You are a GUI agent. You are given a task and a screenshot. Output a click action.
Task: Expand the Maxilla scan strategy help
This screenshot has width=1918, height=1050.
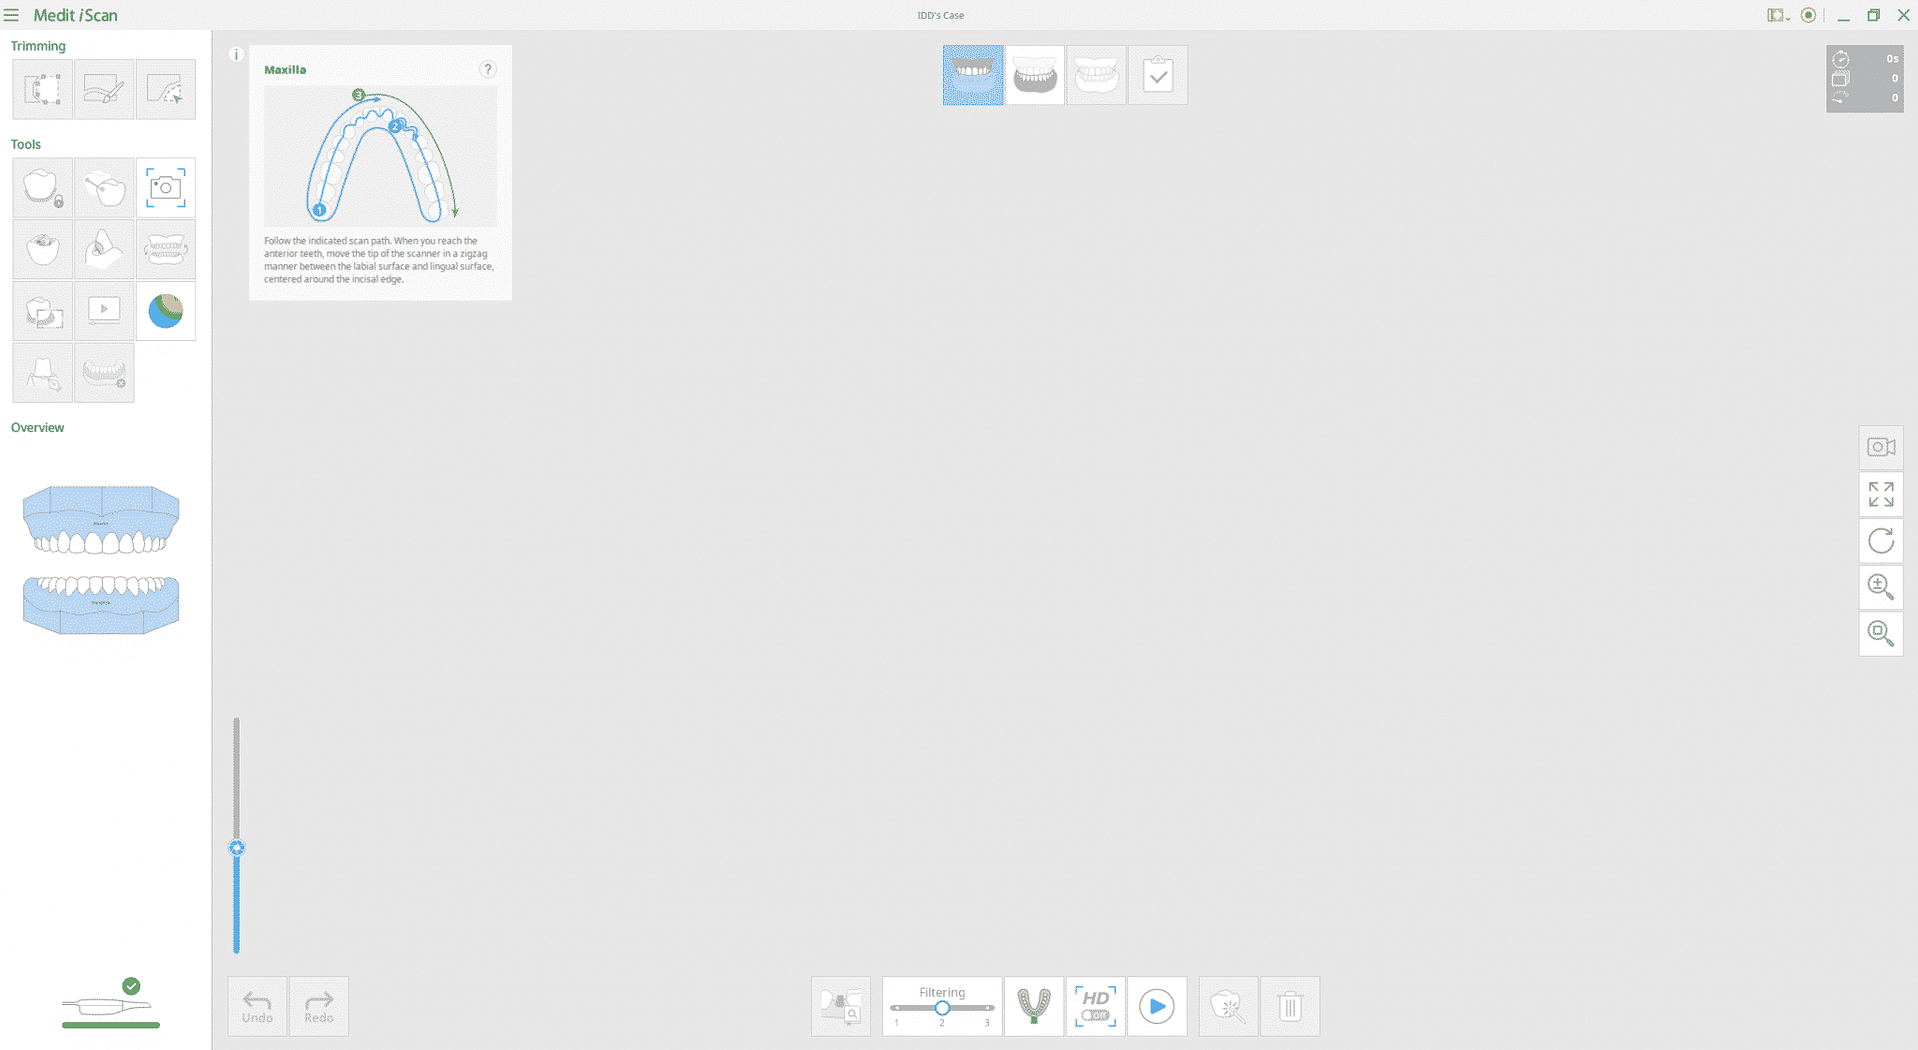coord(488,69)
